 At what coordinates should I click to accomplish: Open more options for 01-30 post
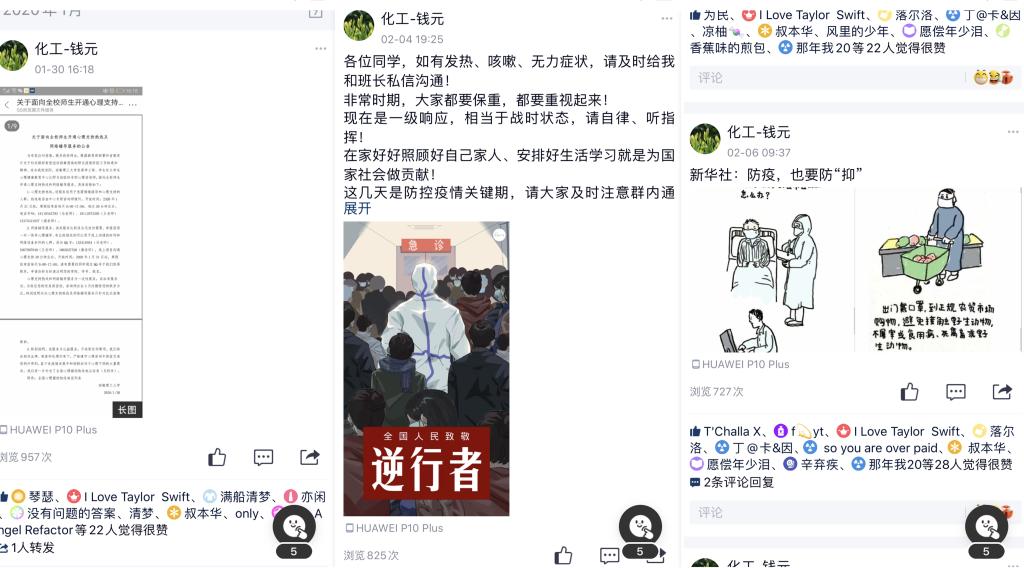pos(321,49)
